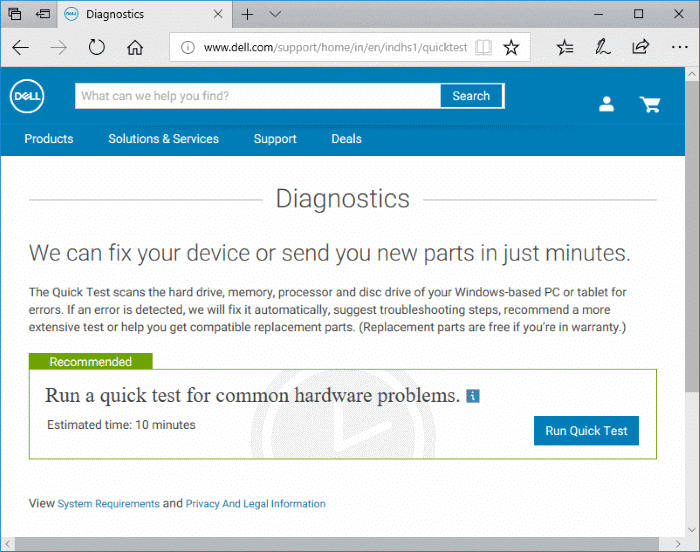
Task: Click the horizontal scroll right arrow
Action: click(678, 544)
